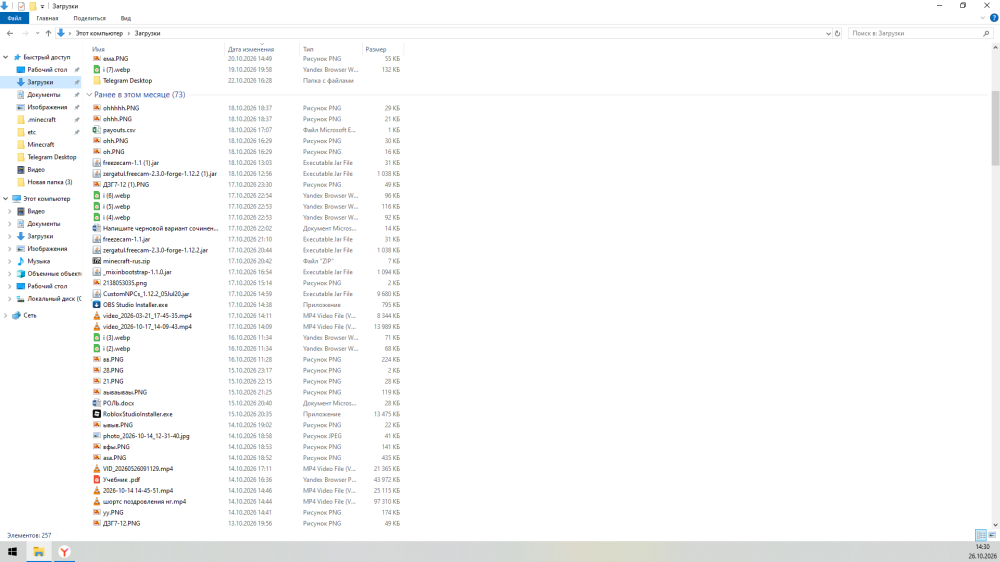Expand Объемные объекты under Этот компьютер
This screenshot has height=562, width=1000.
[x=10, y=274]
